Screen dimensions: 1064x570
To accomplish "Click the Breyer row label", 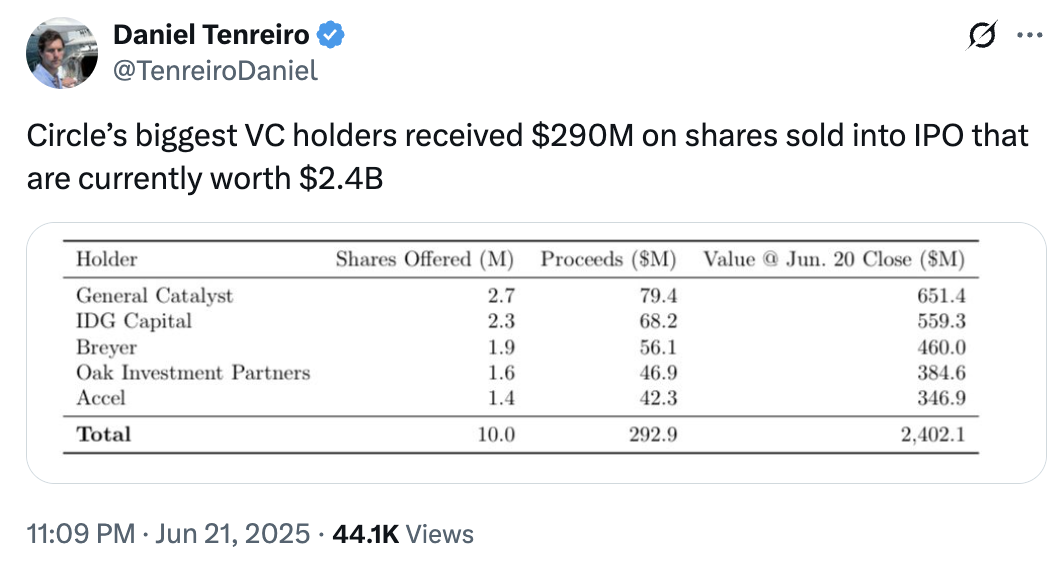I will [107, 347].
